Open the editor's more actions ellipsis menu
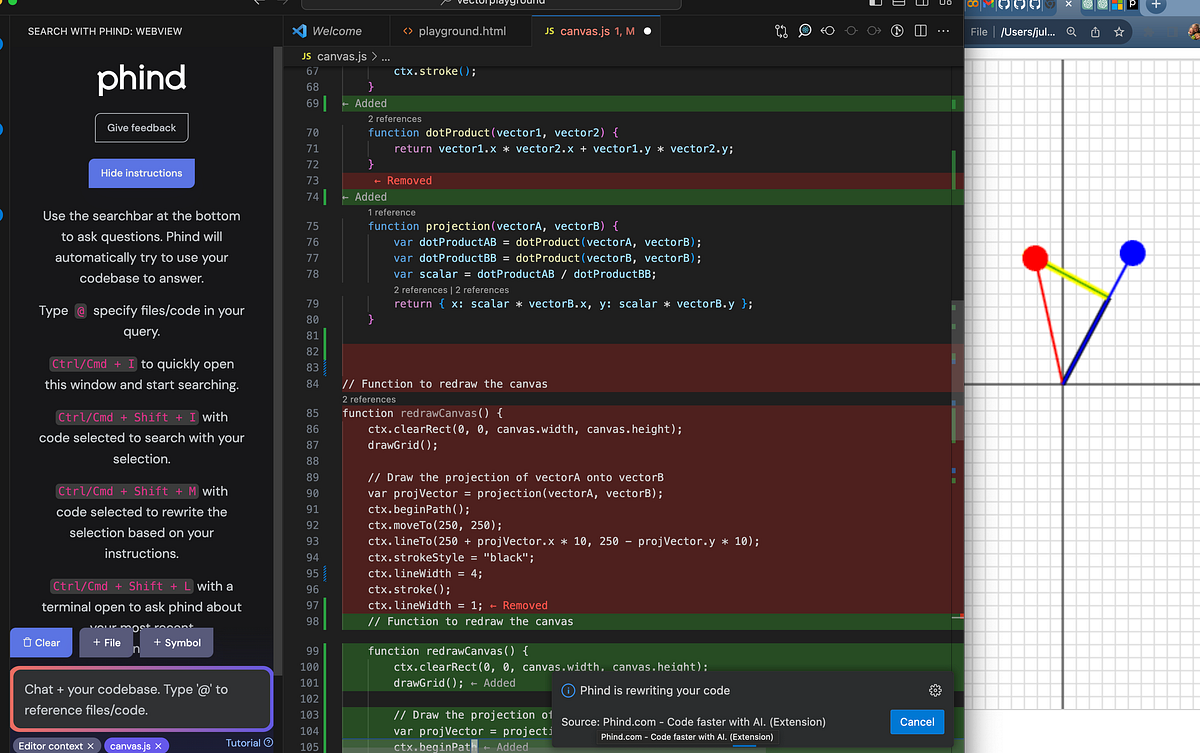Screen dimensions: 1200x753 943,31
